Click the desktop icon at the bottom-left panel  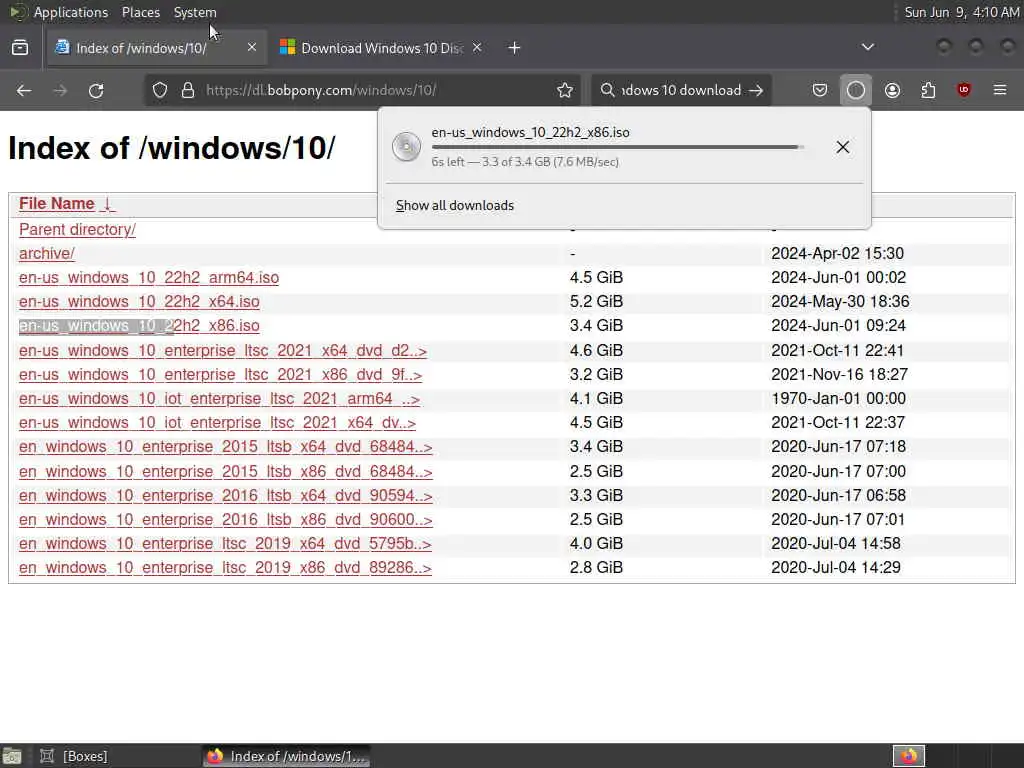click(x=12, y=756)
